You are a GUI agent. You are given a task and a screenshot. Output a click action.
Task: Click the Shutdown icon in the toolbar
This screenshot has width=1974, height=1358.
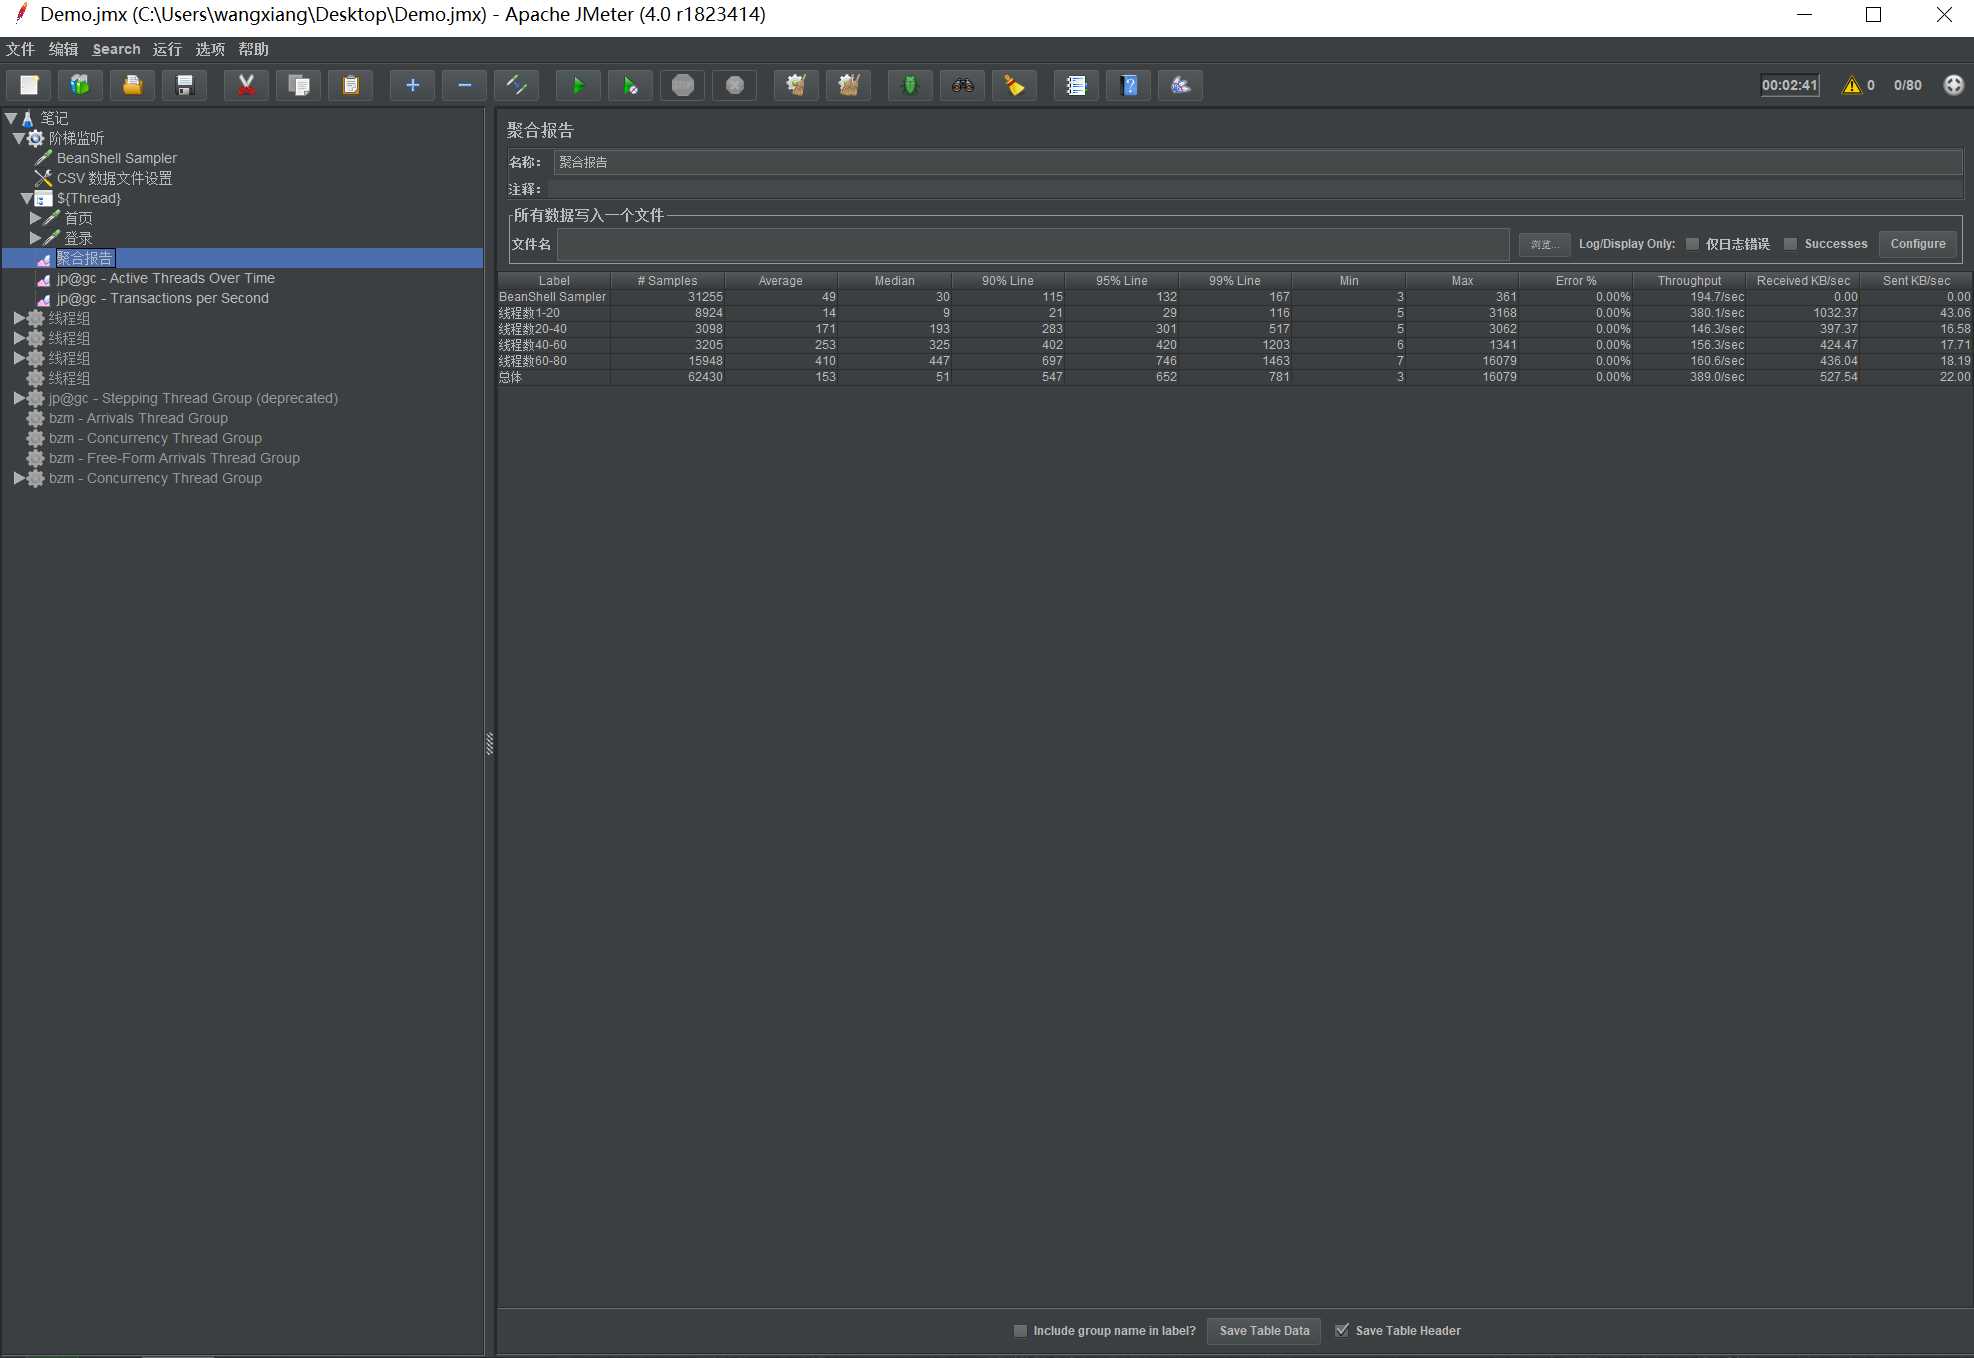pos(734,85)
